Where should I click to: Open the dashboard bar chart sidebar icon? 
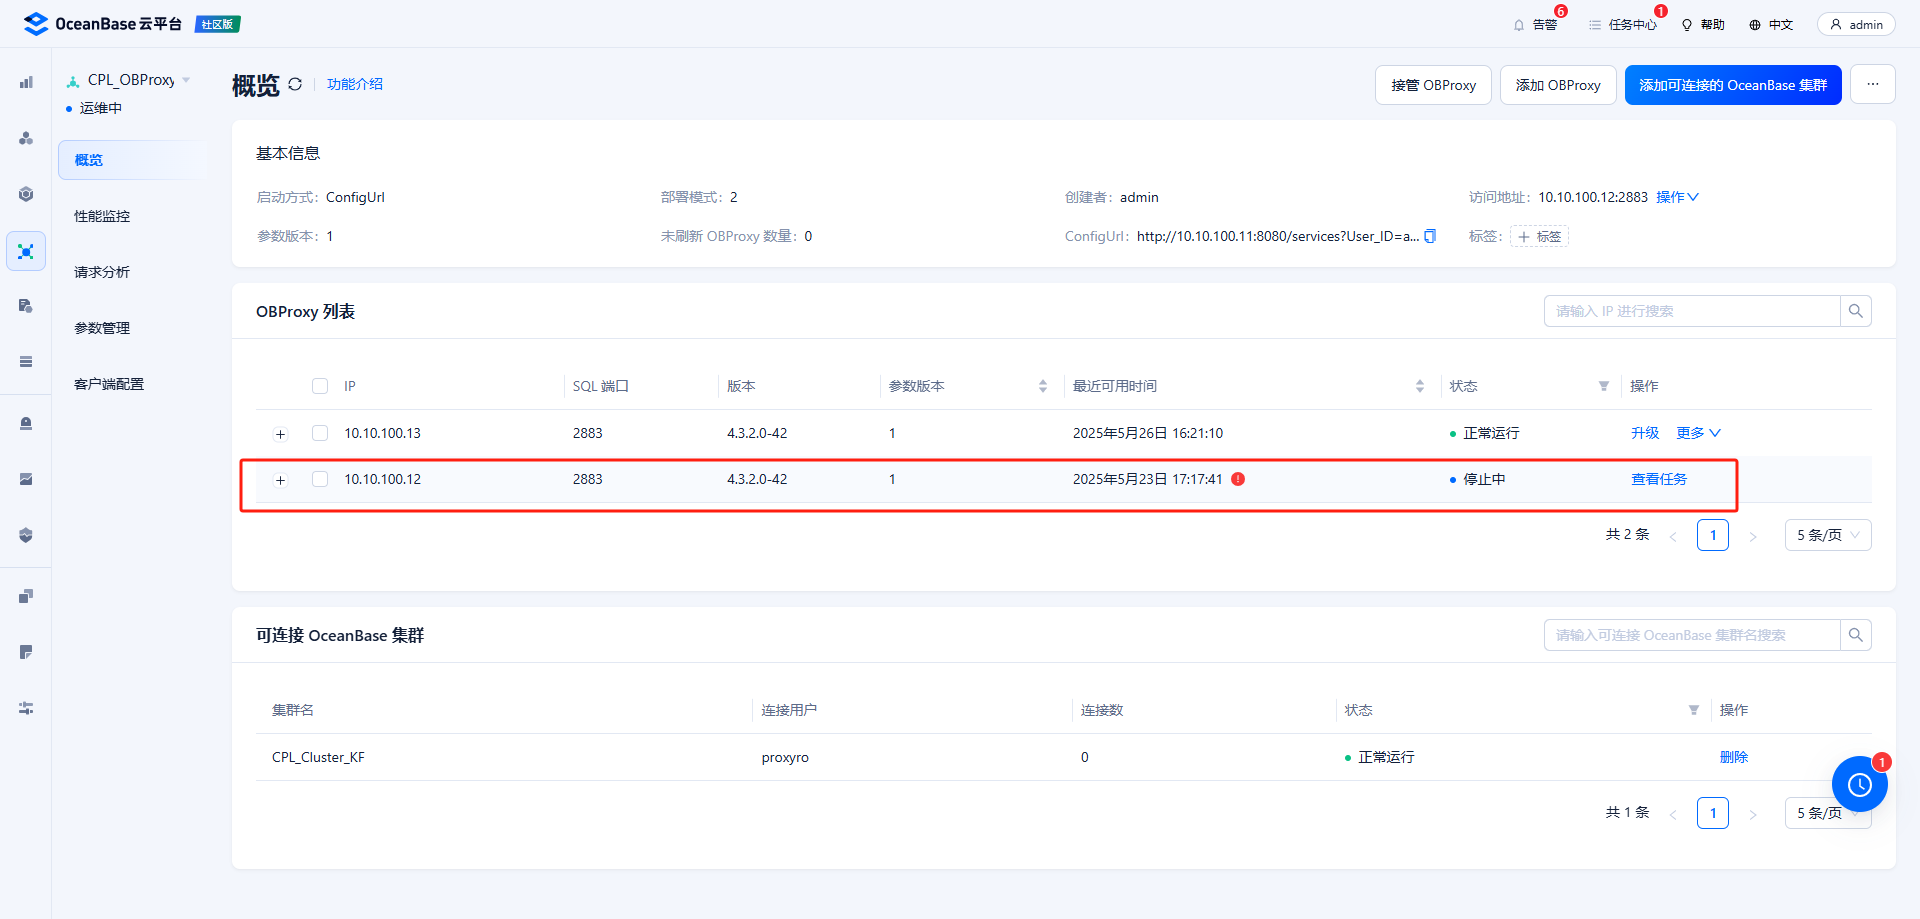26,82
